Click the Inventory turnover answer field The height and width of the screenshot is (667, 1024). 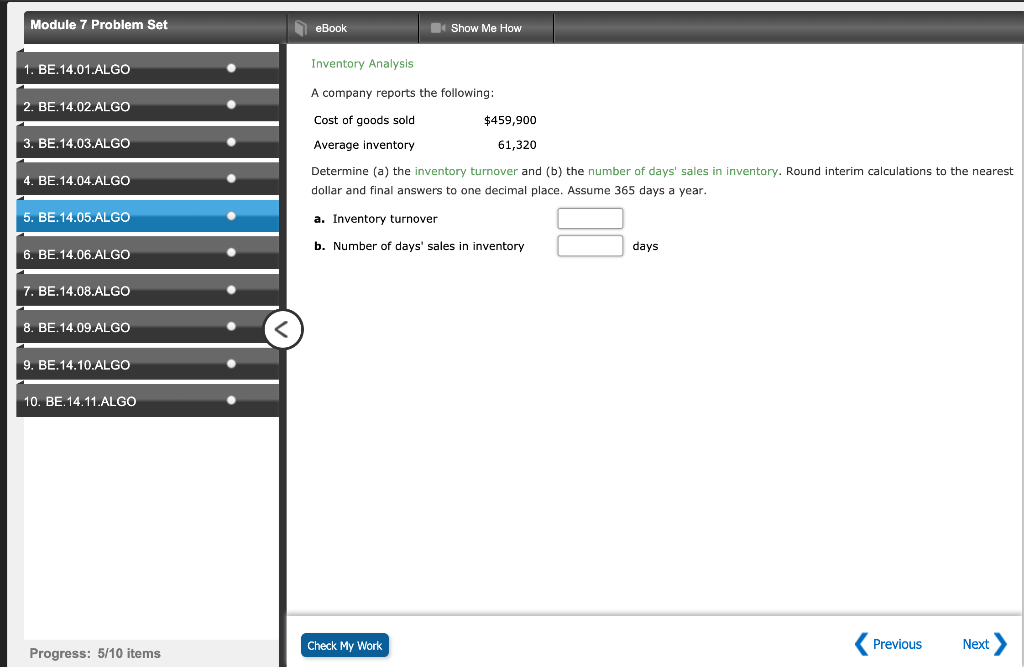590,218
